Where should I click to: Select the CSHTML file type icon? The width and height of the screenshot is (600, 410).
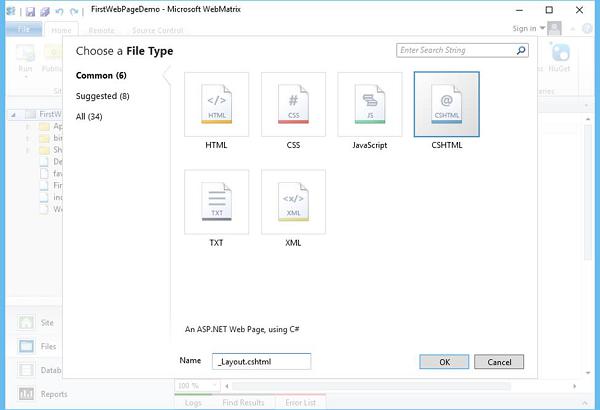pos(447,104)
